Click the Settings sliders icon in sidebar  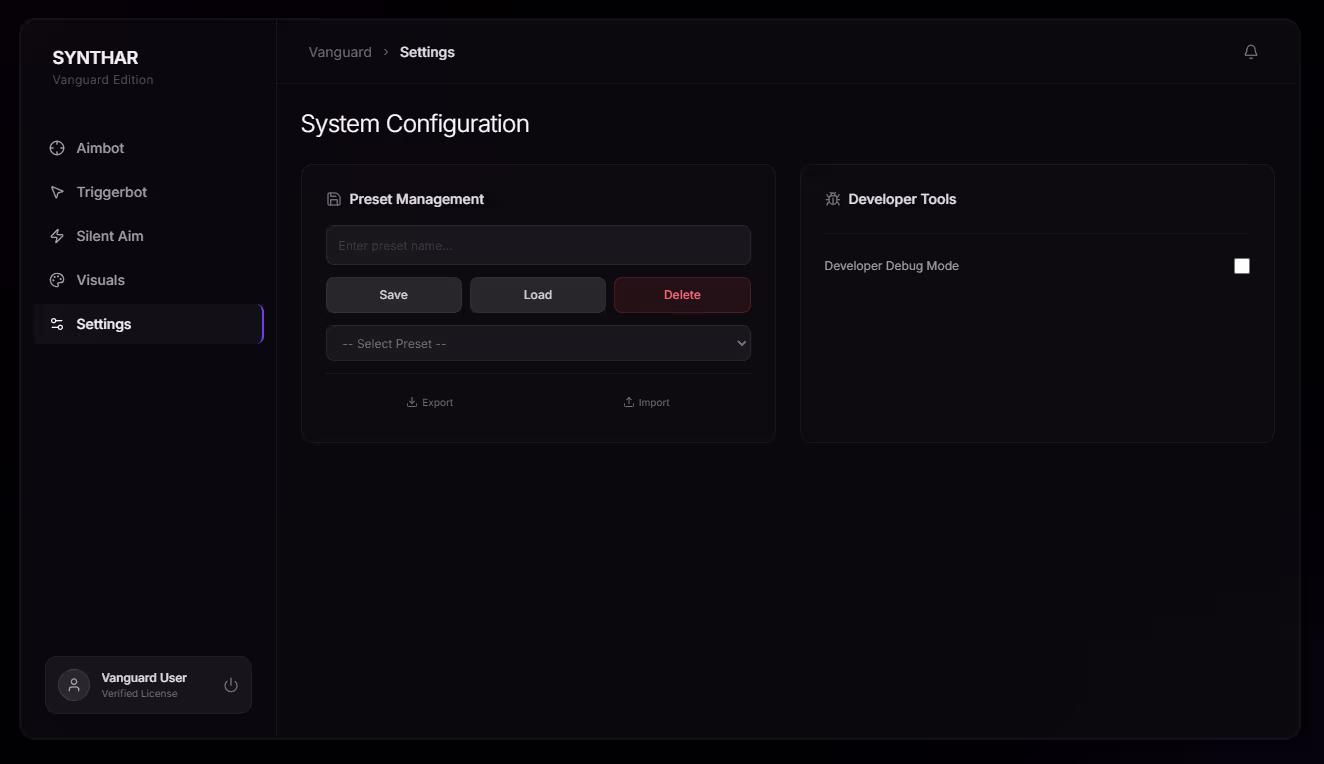(x=57, y=324)
